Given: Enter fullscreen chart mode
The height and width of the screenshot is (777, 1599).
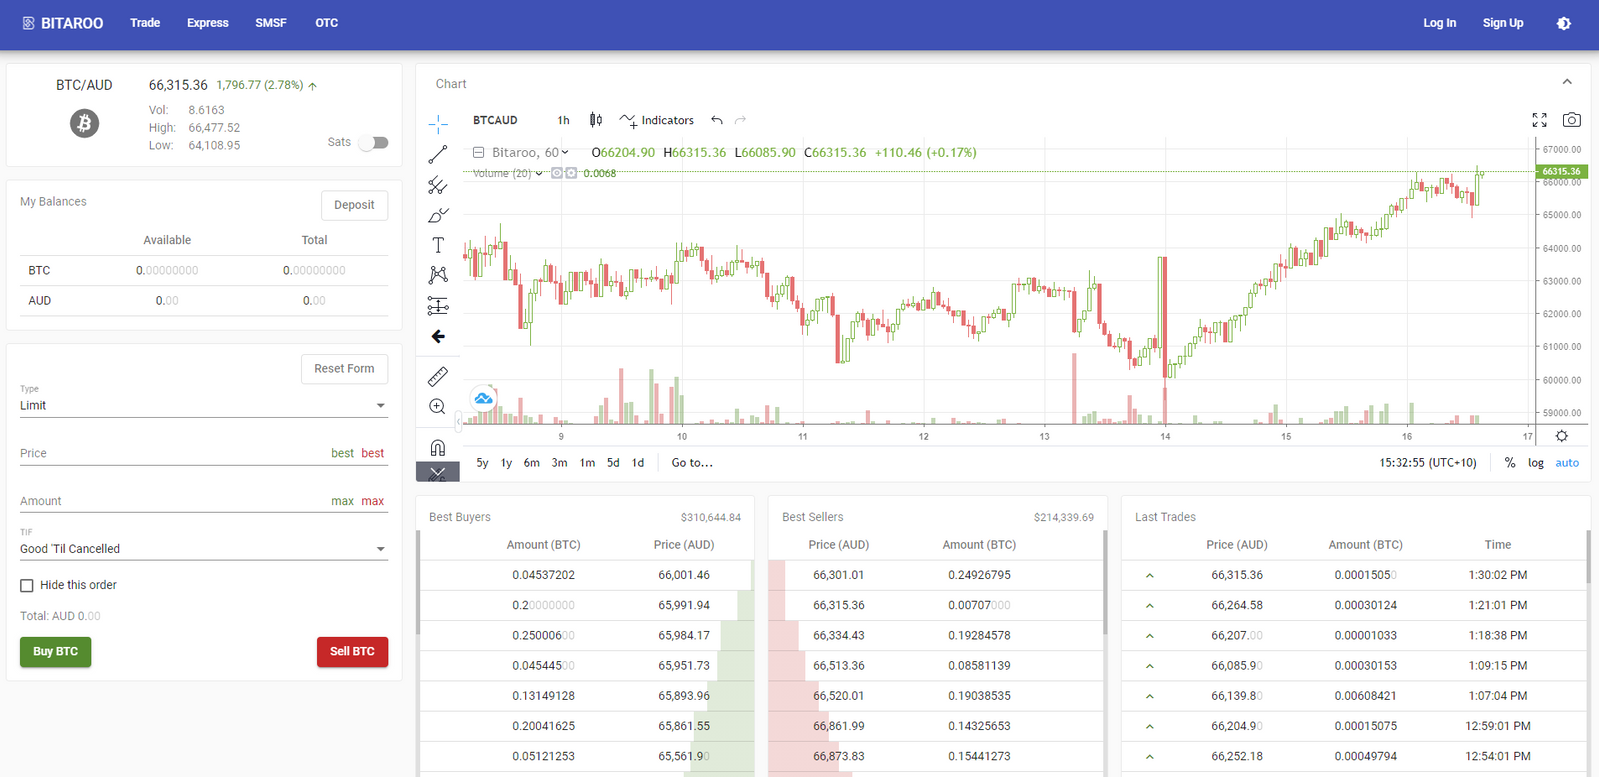Looking at the screenshot, I should 1540,120.
